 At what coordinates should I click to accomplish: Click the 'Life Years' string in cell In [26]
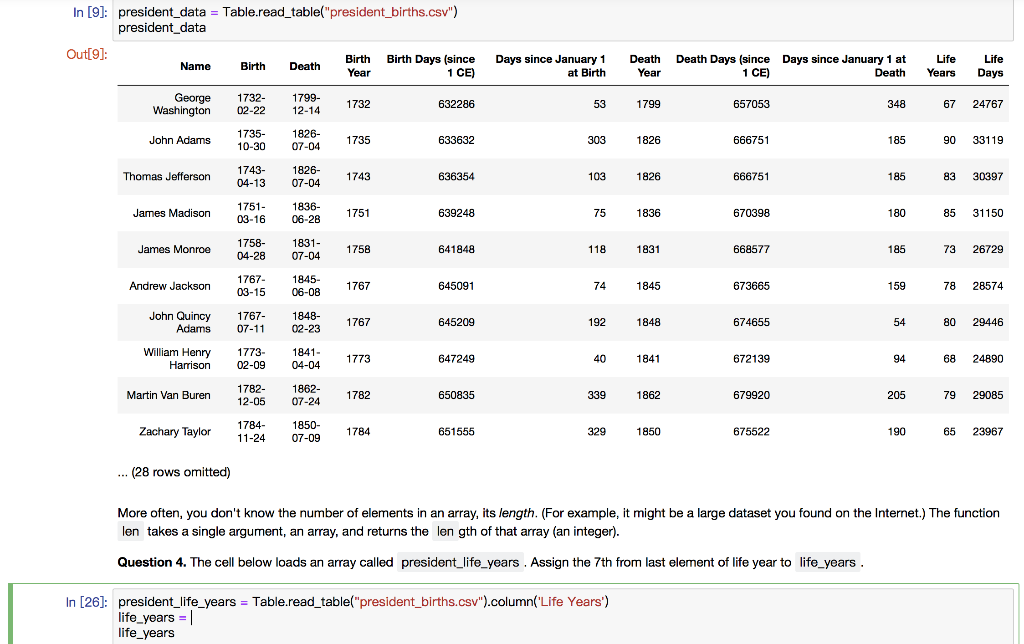(569, 602)
